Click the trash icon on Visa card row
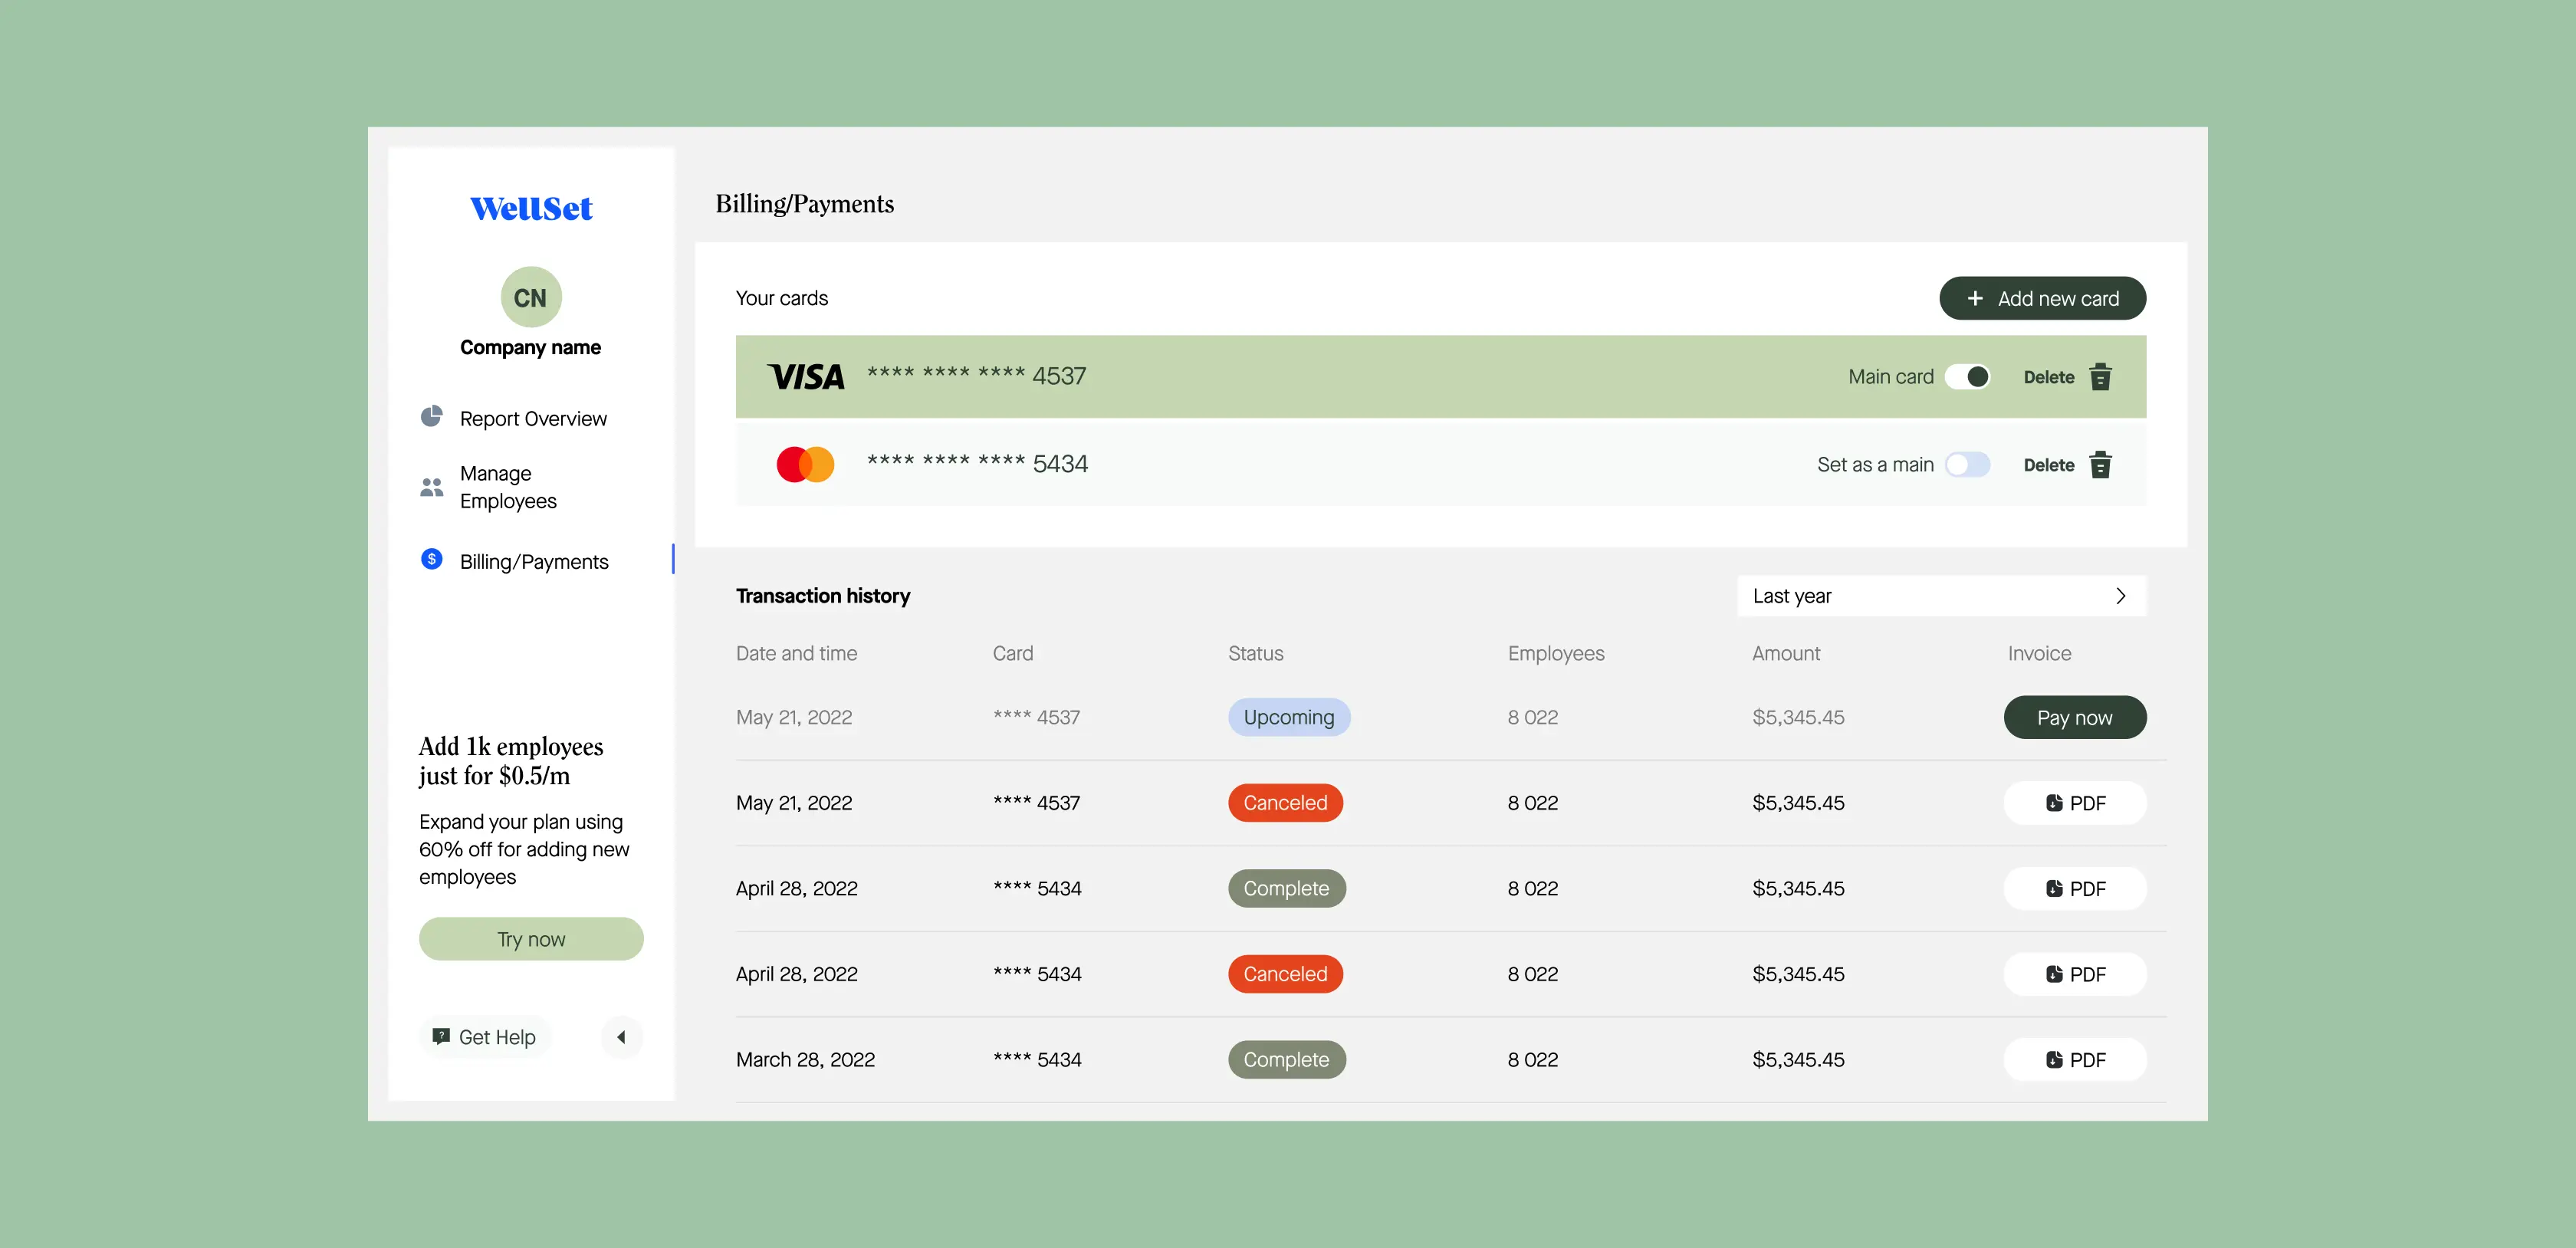 2100,377
